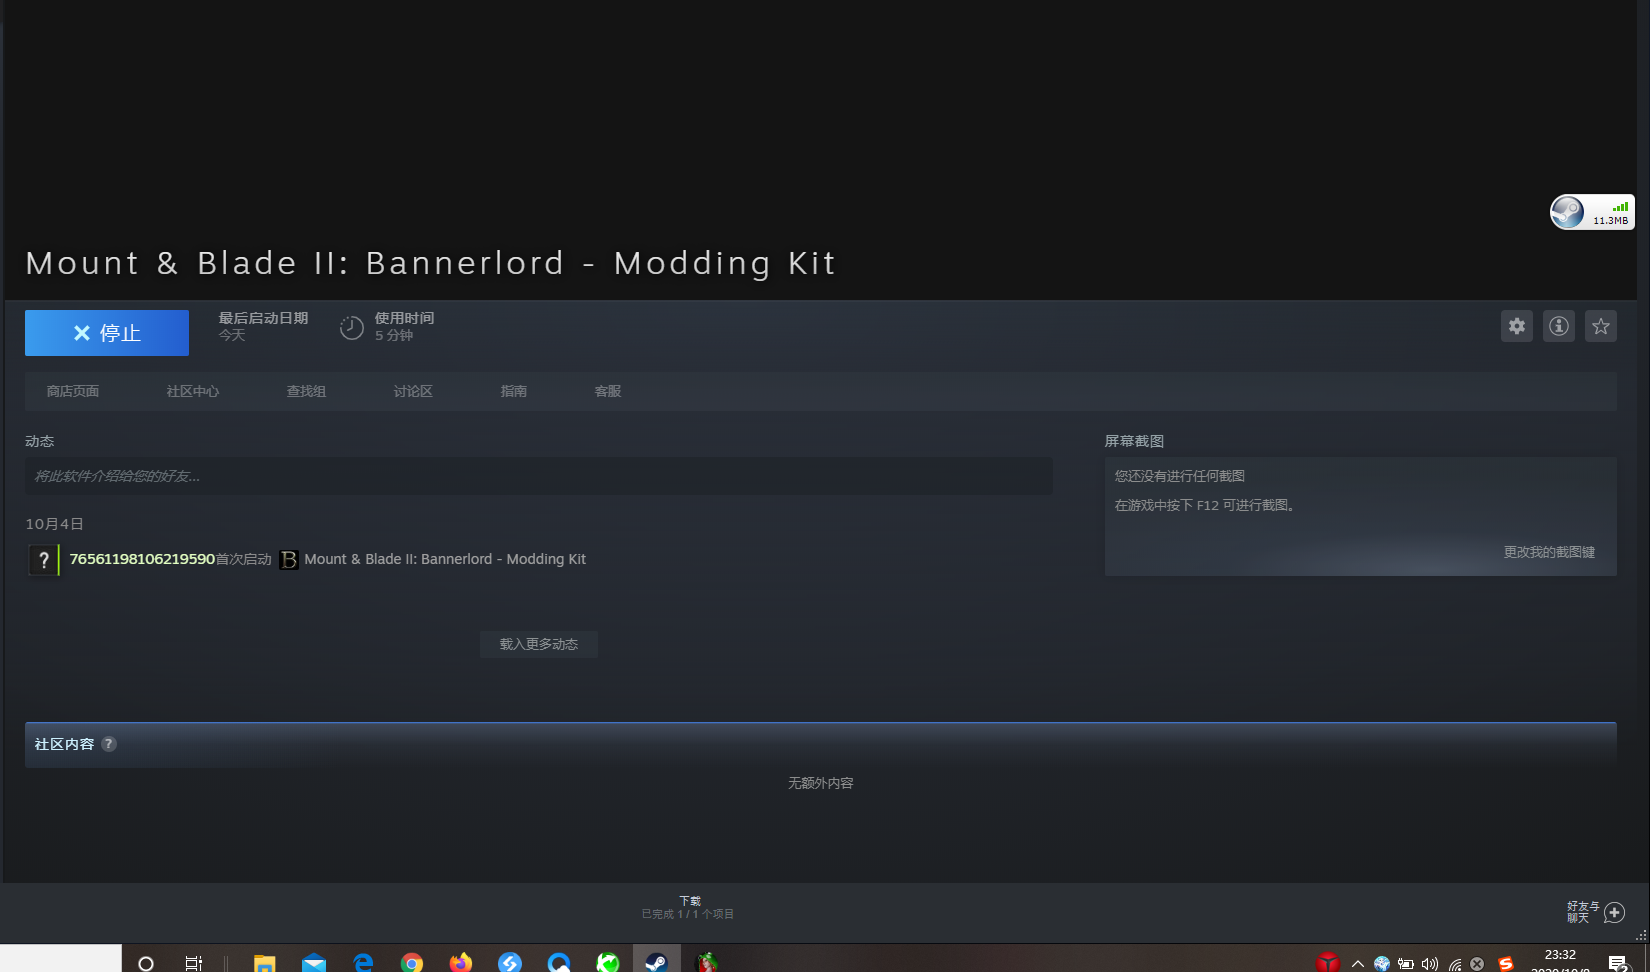Click username 76561198106219590 in activity feed
The image size is (1650, 972).
(x=142, y=559)
